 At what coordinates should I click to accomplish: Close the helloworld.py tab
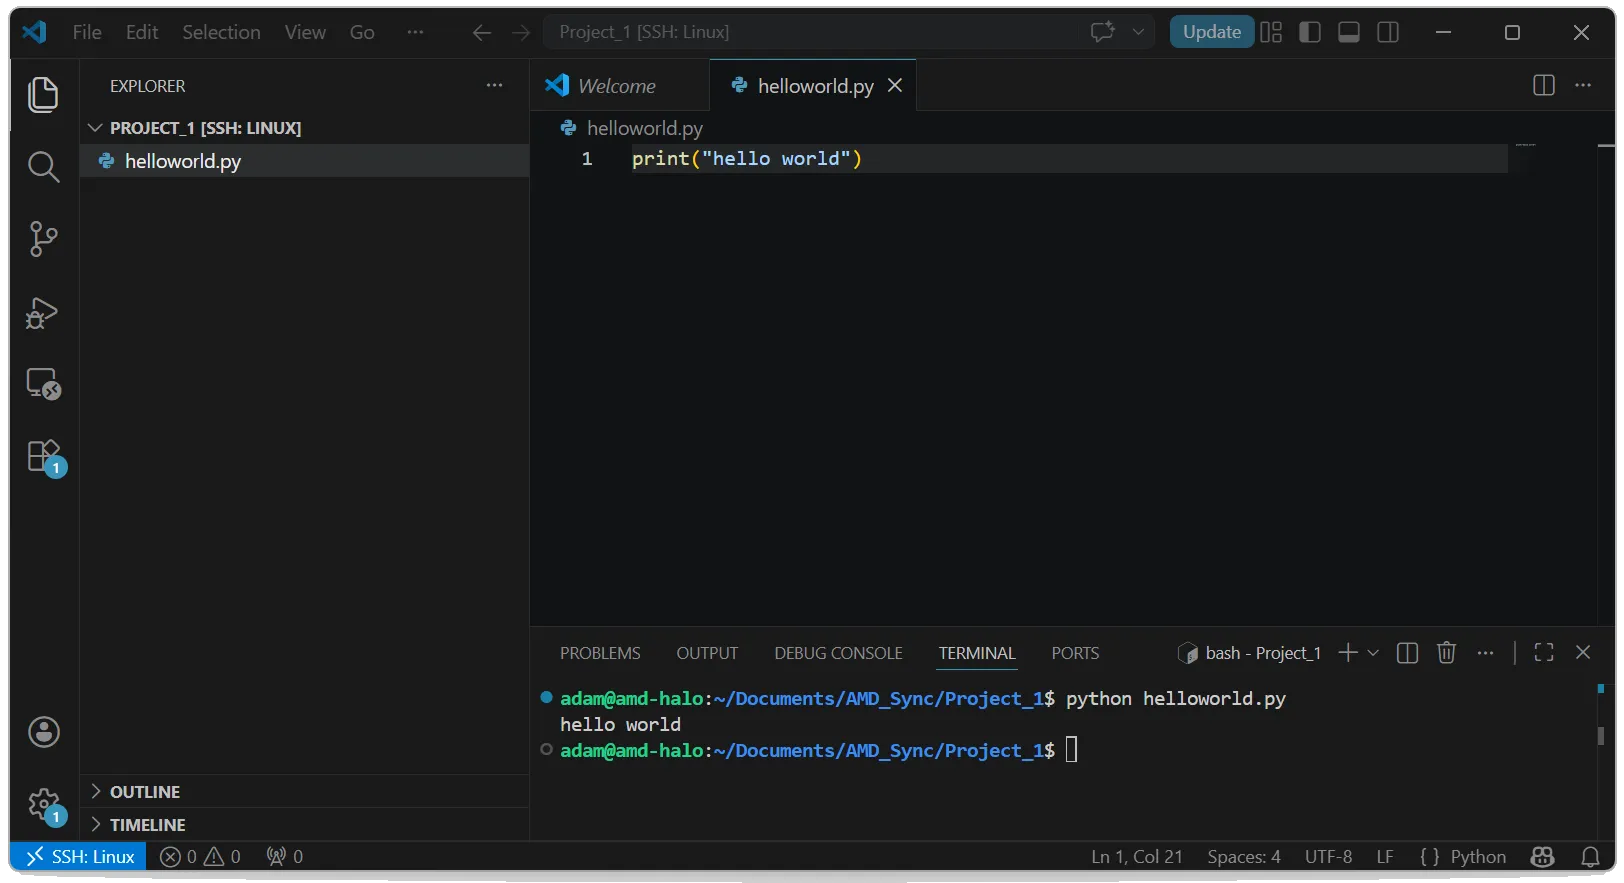click(895, 86)
